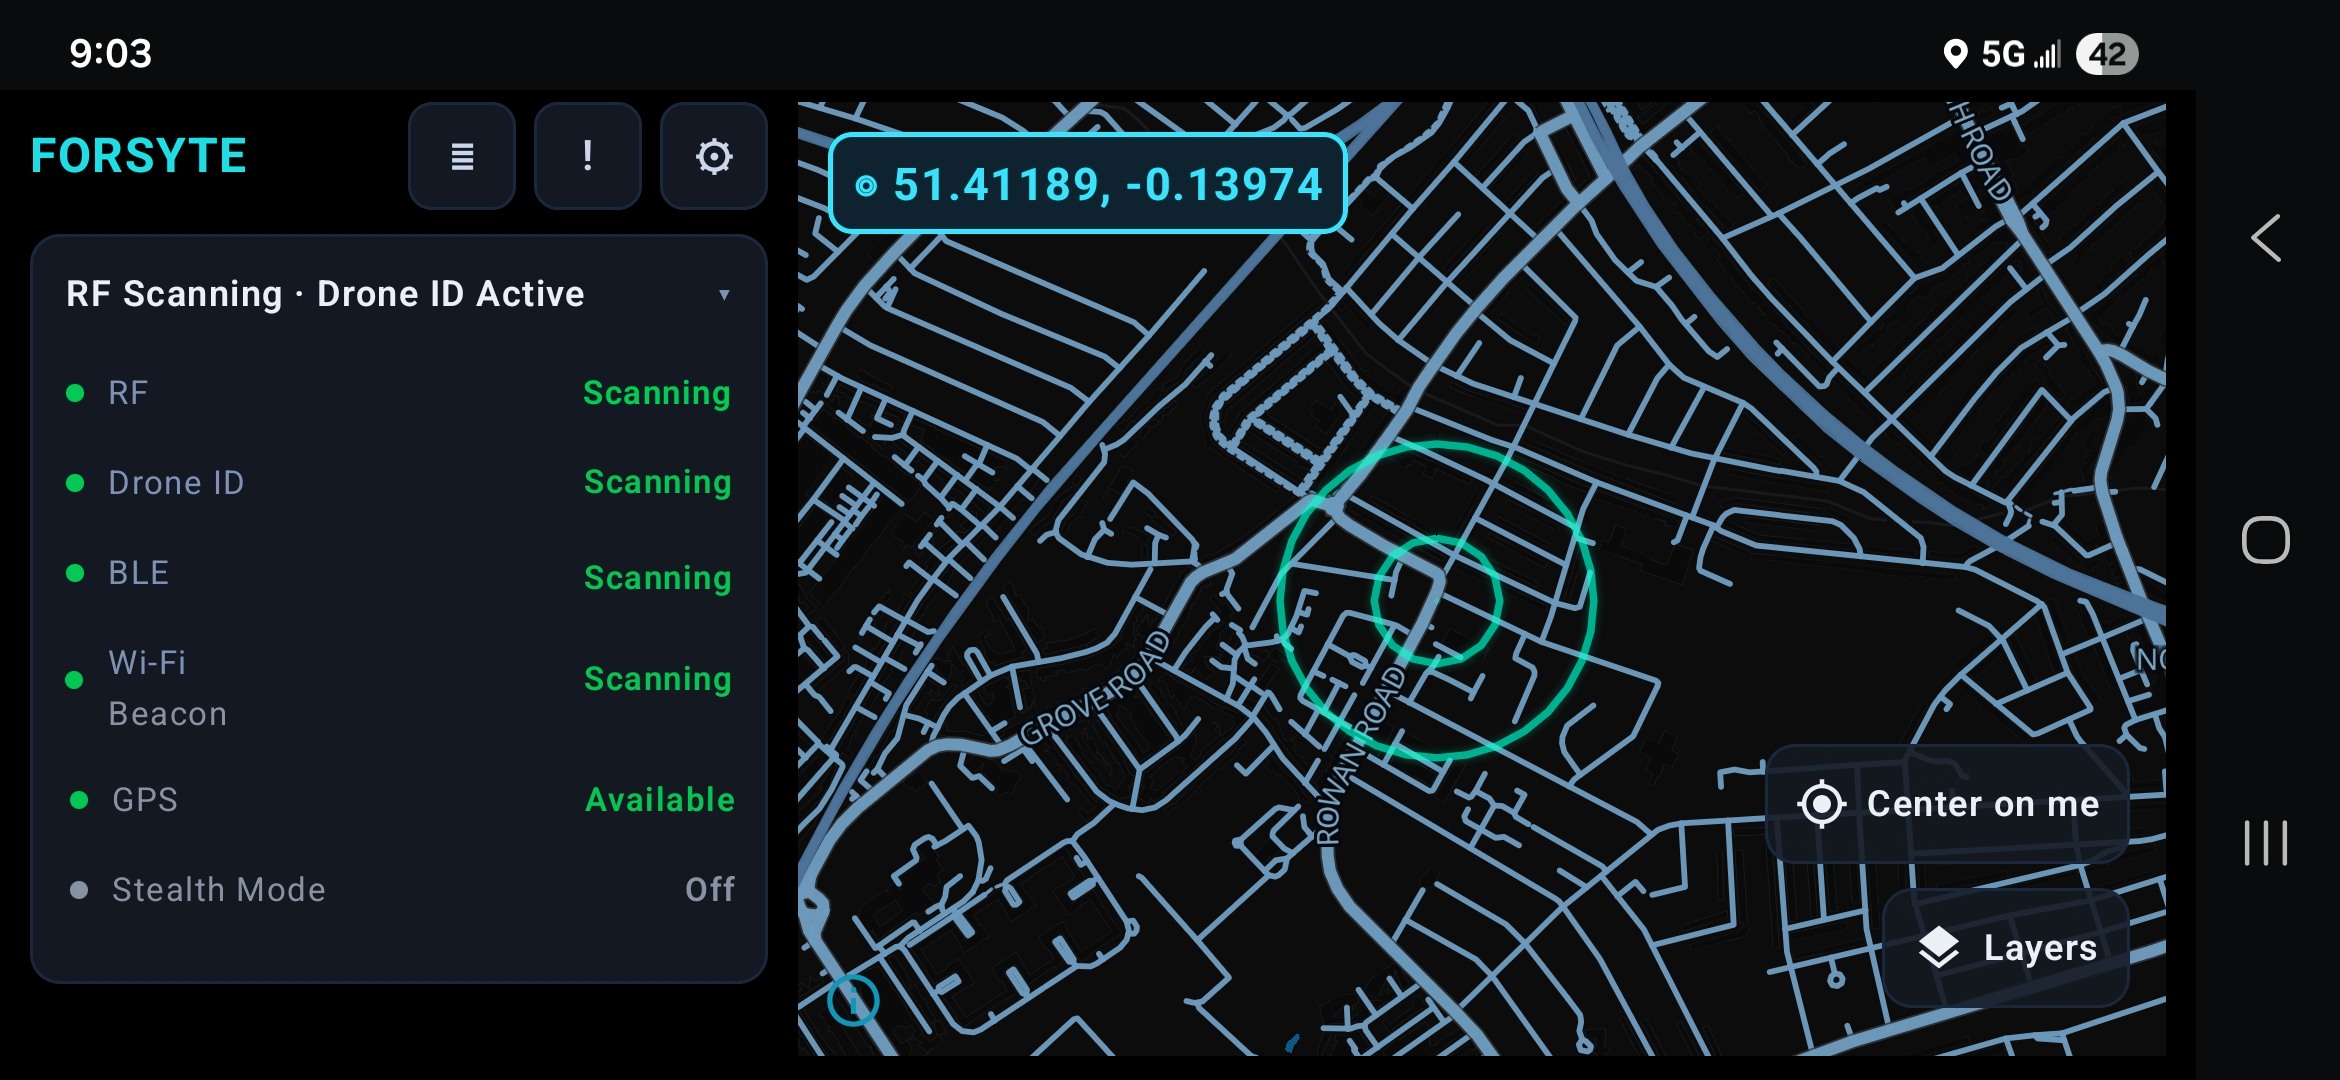The image size is (2340, 1080).
Task: Tap the 9:03 clock
Action: point(110,53)
